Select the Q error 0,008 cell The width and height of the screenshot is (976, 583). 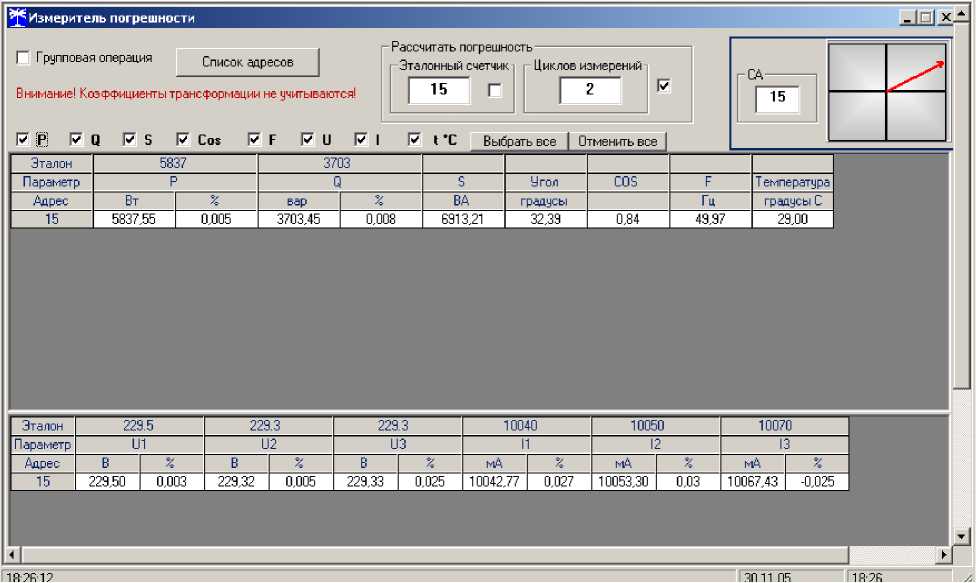click(381, 219)
